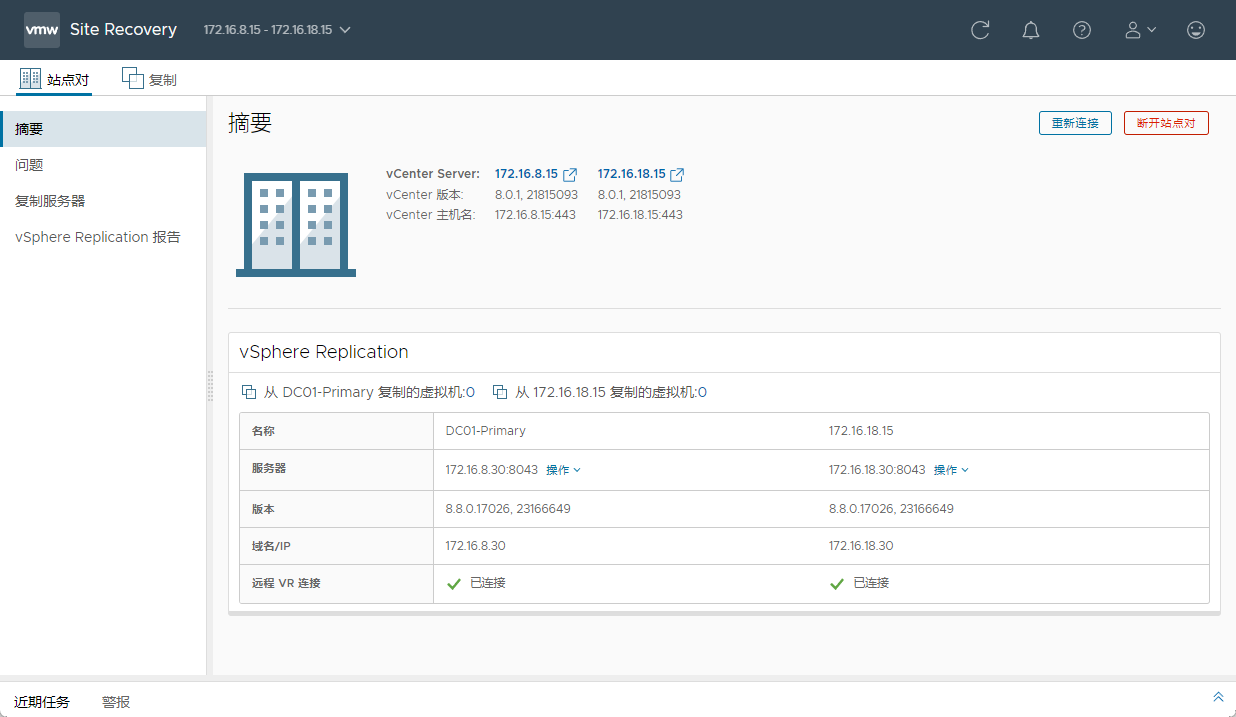Open 操作 dropdown for 172.16.18.30:8043

(x=951, y=469)
